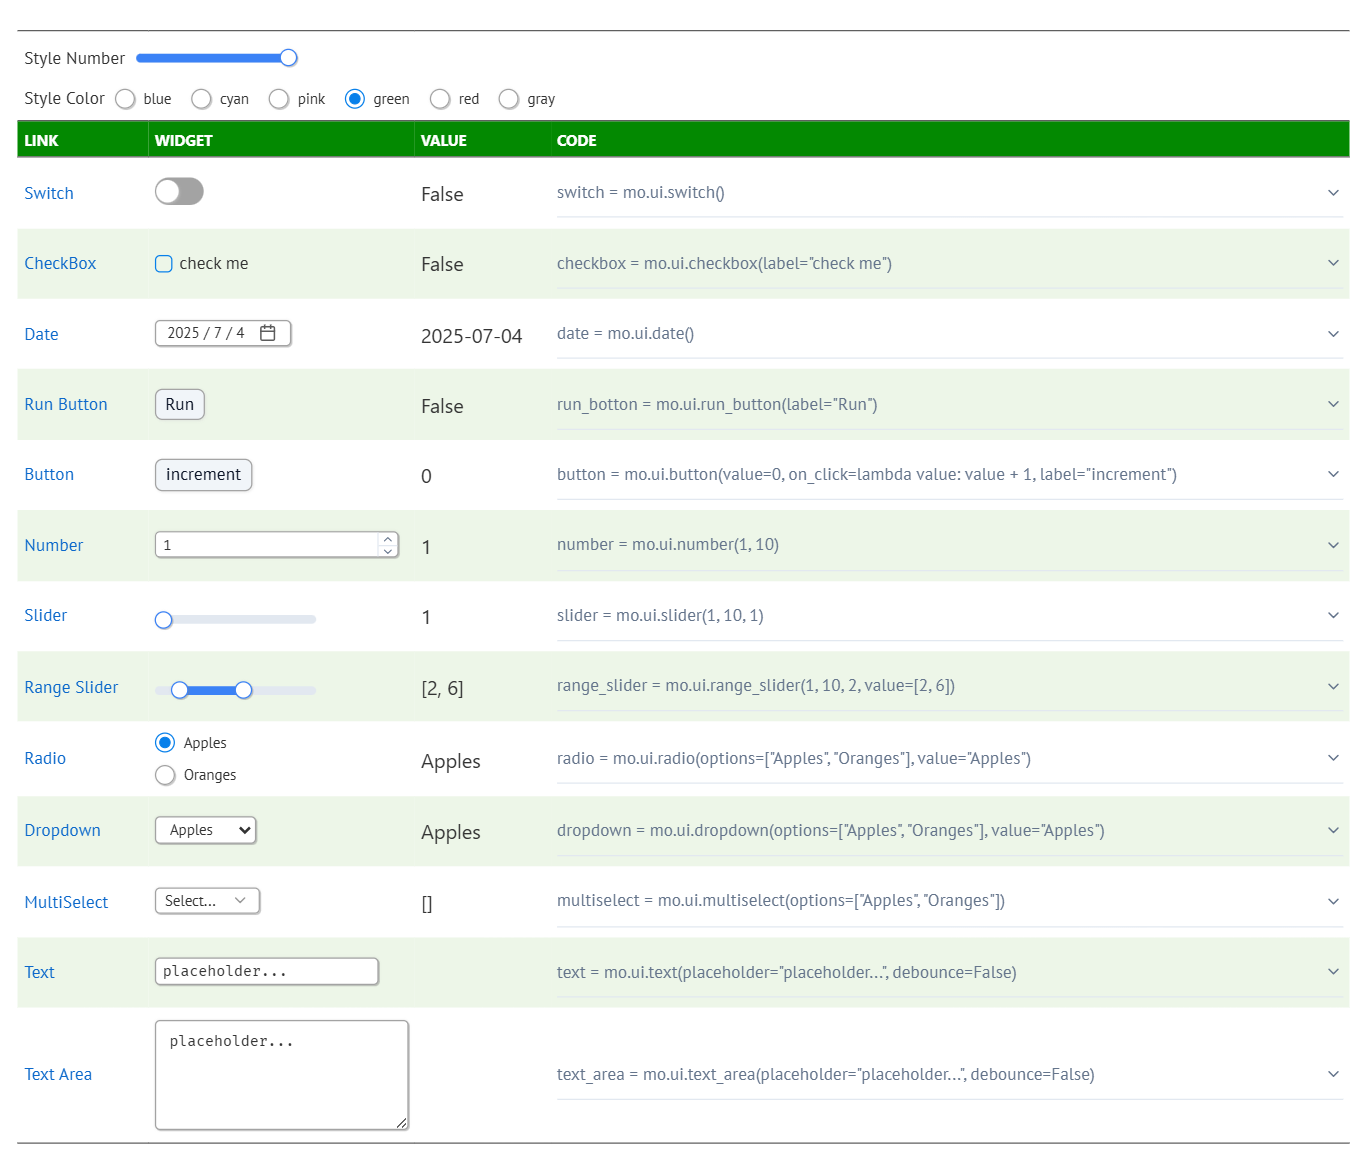This screenshot has height=1175, width=1367.
Task: Select the cyan style color
Action: (201, 99)
